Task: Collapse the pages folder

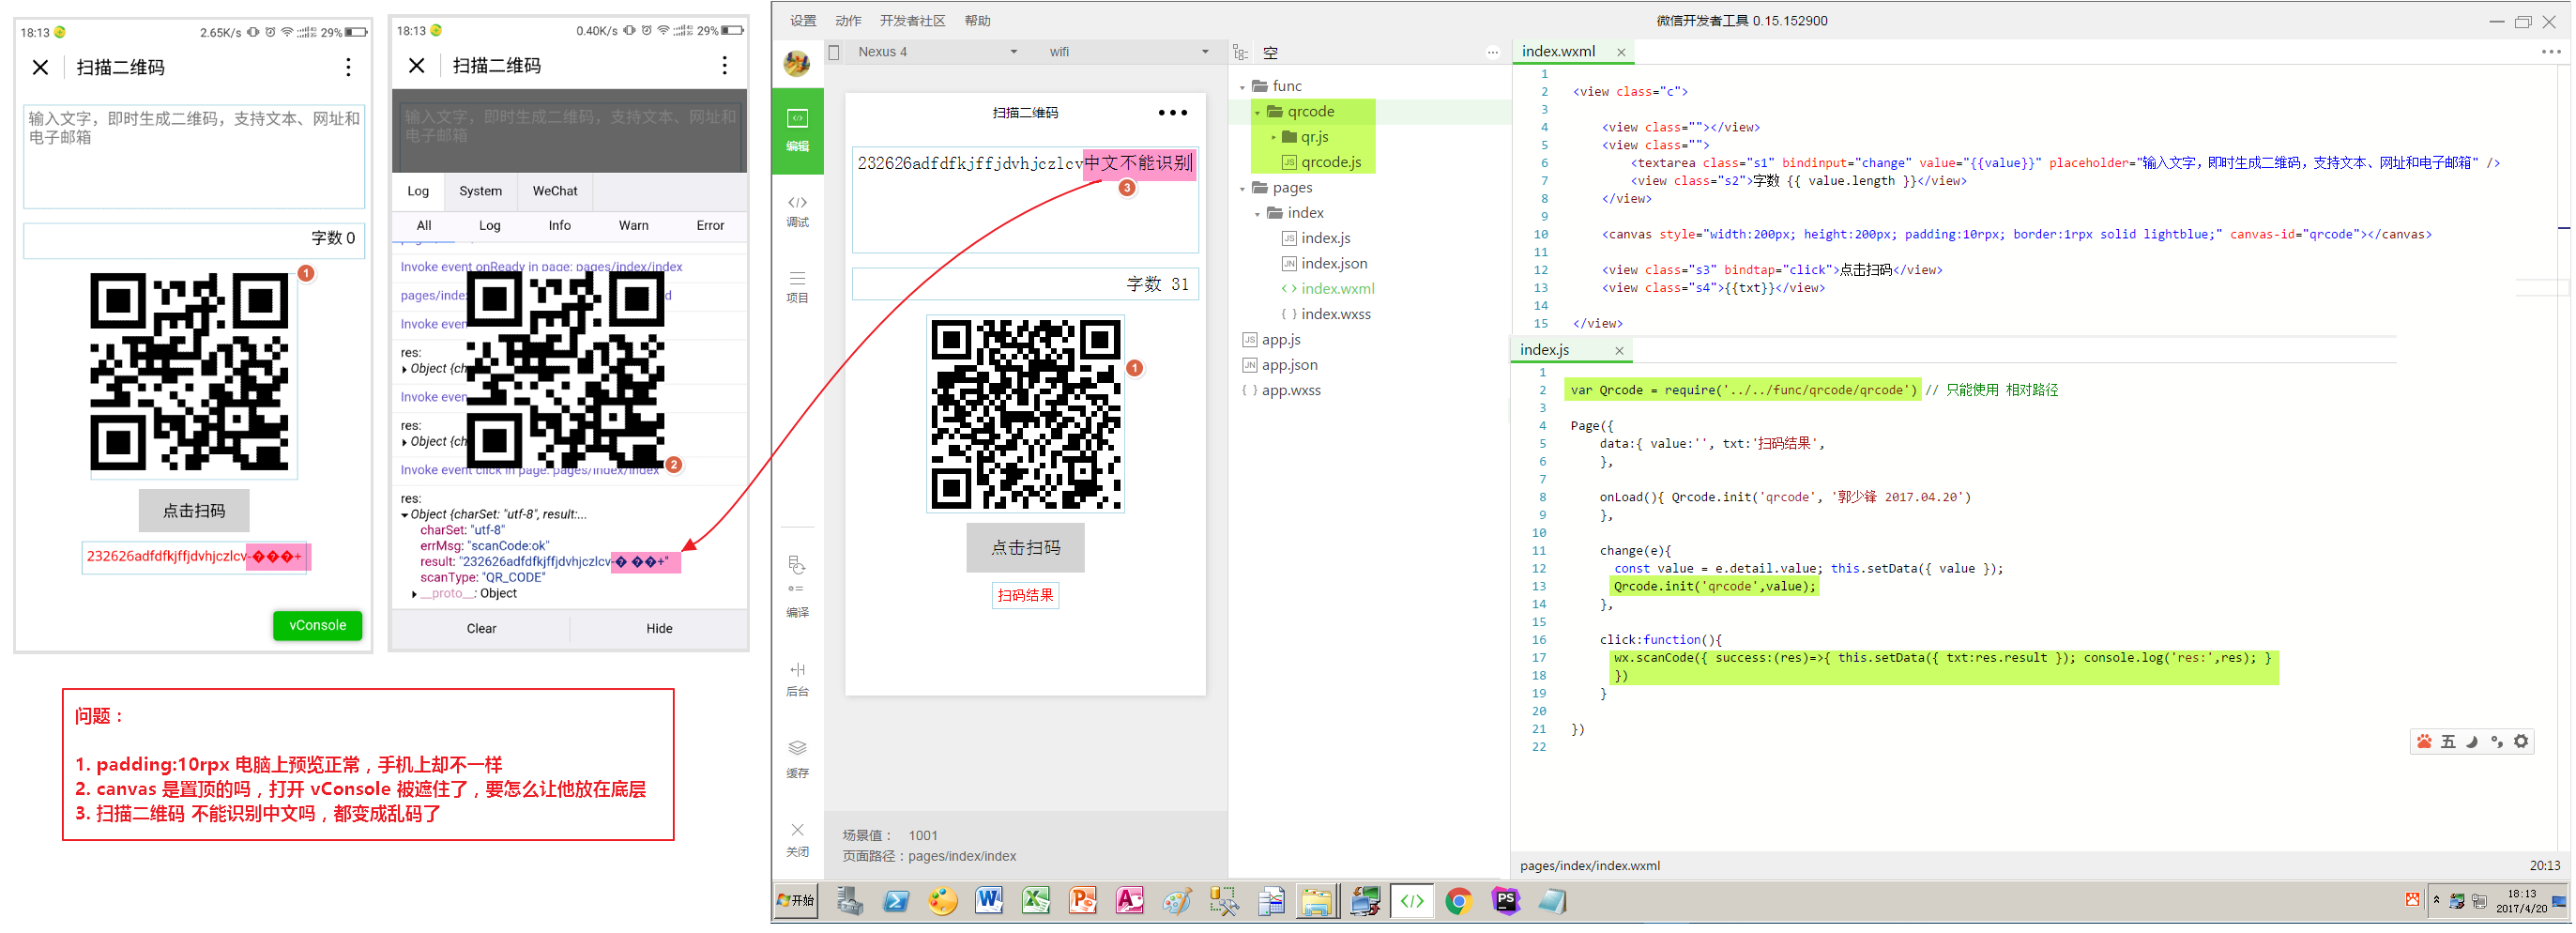Action: point(1243,188)
